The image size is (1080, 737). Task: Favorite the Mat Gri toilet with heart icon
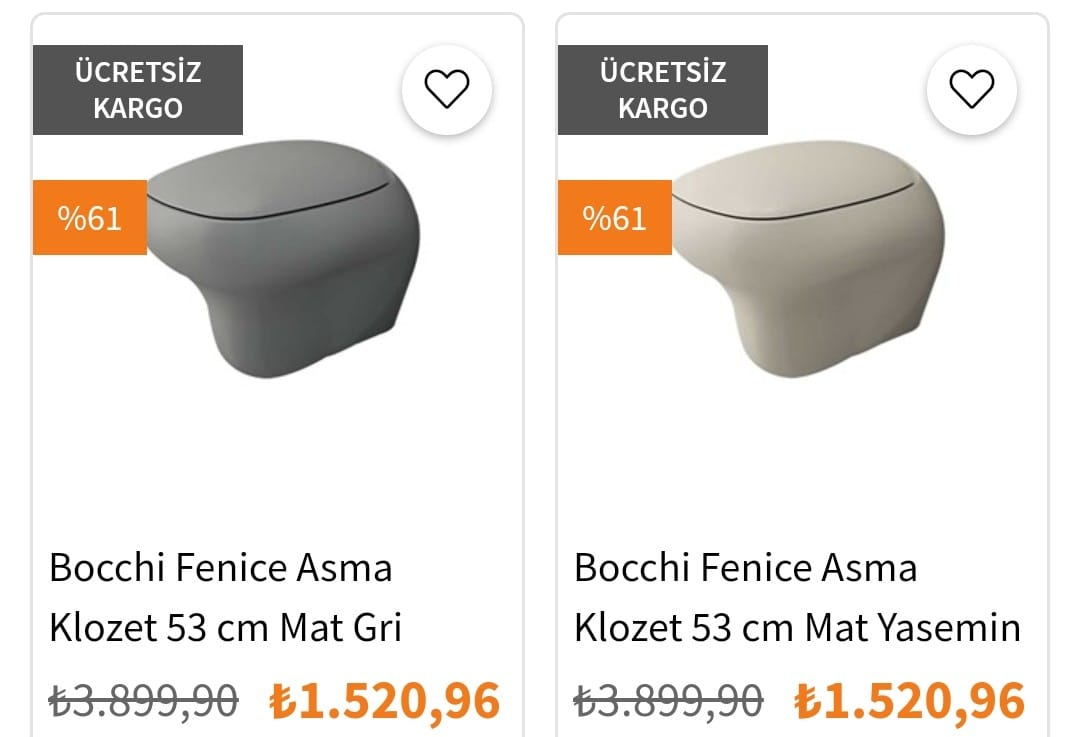(447, 90)
